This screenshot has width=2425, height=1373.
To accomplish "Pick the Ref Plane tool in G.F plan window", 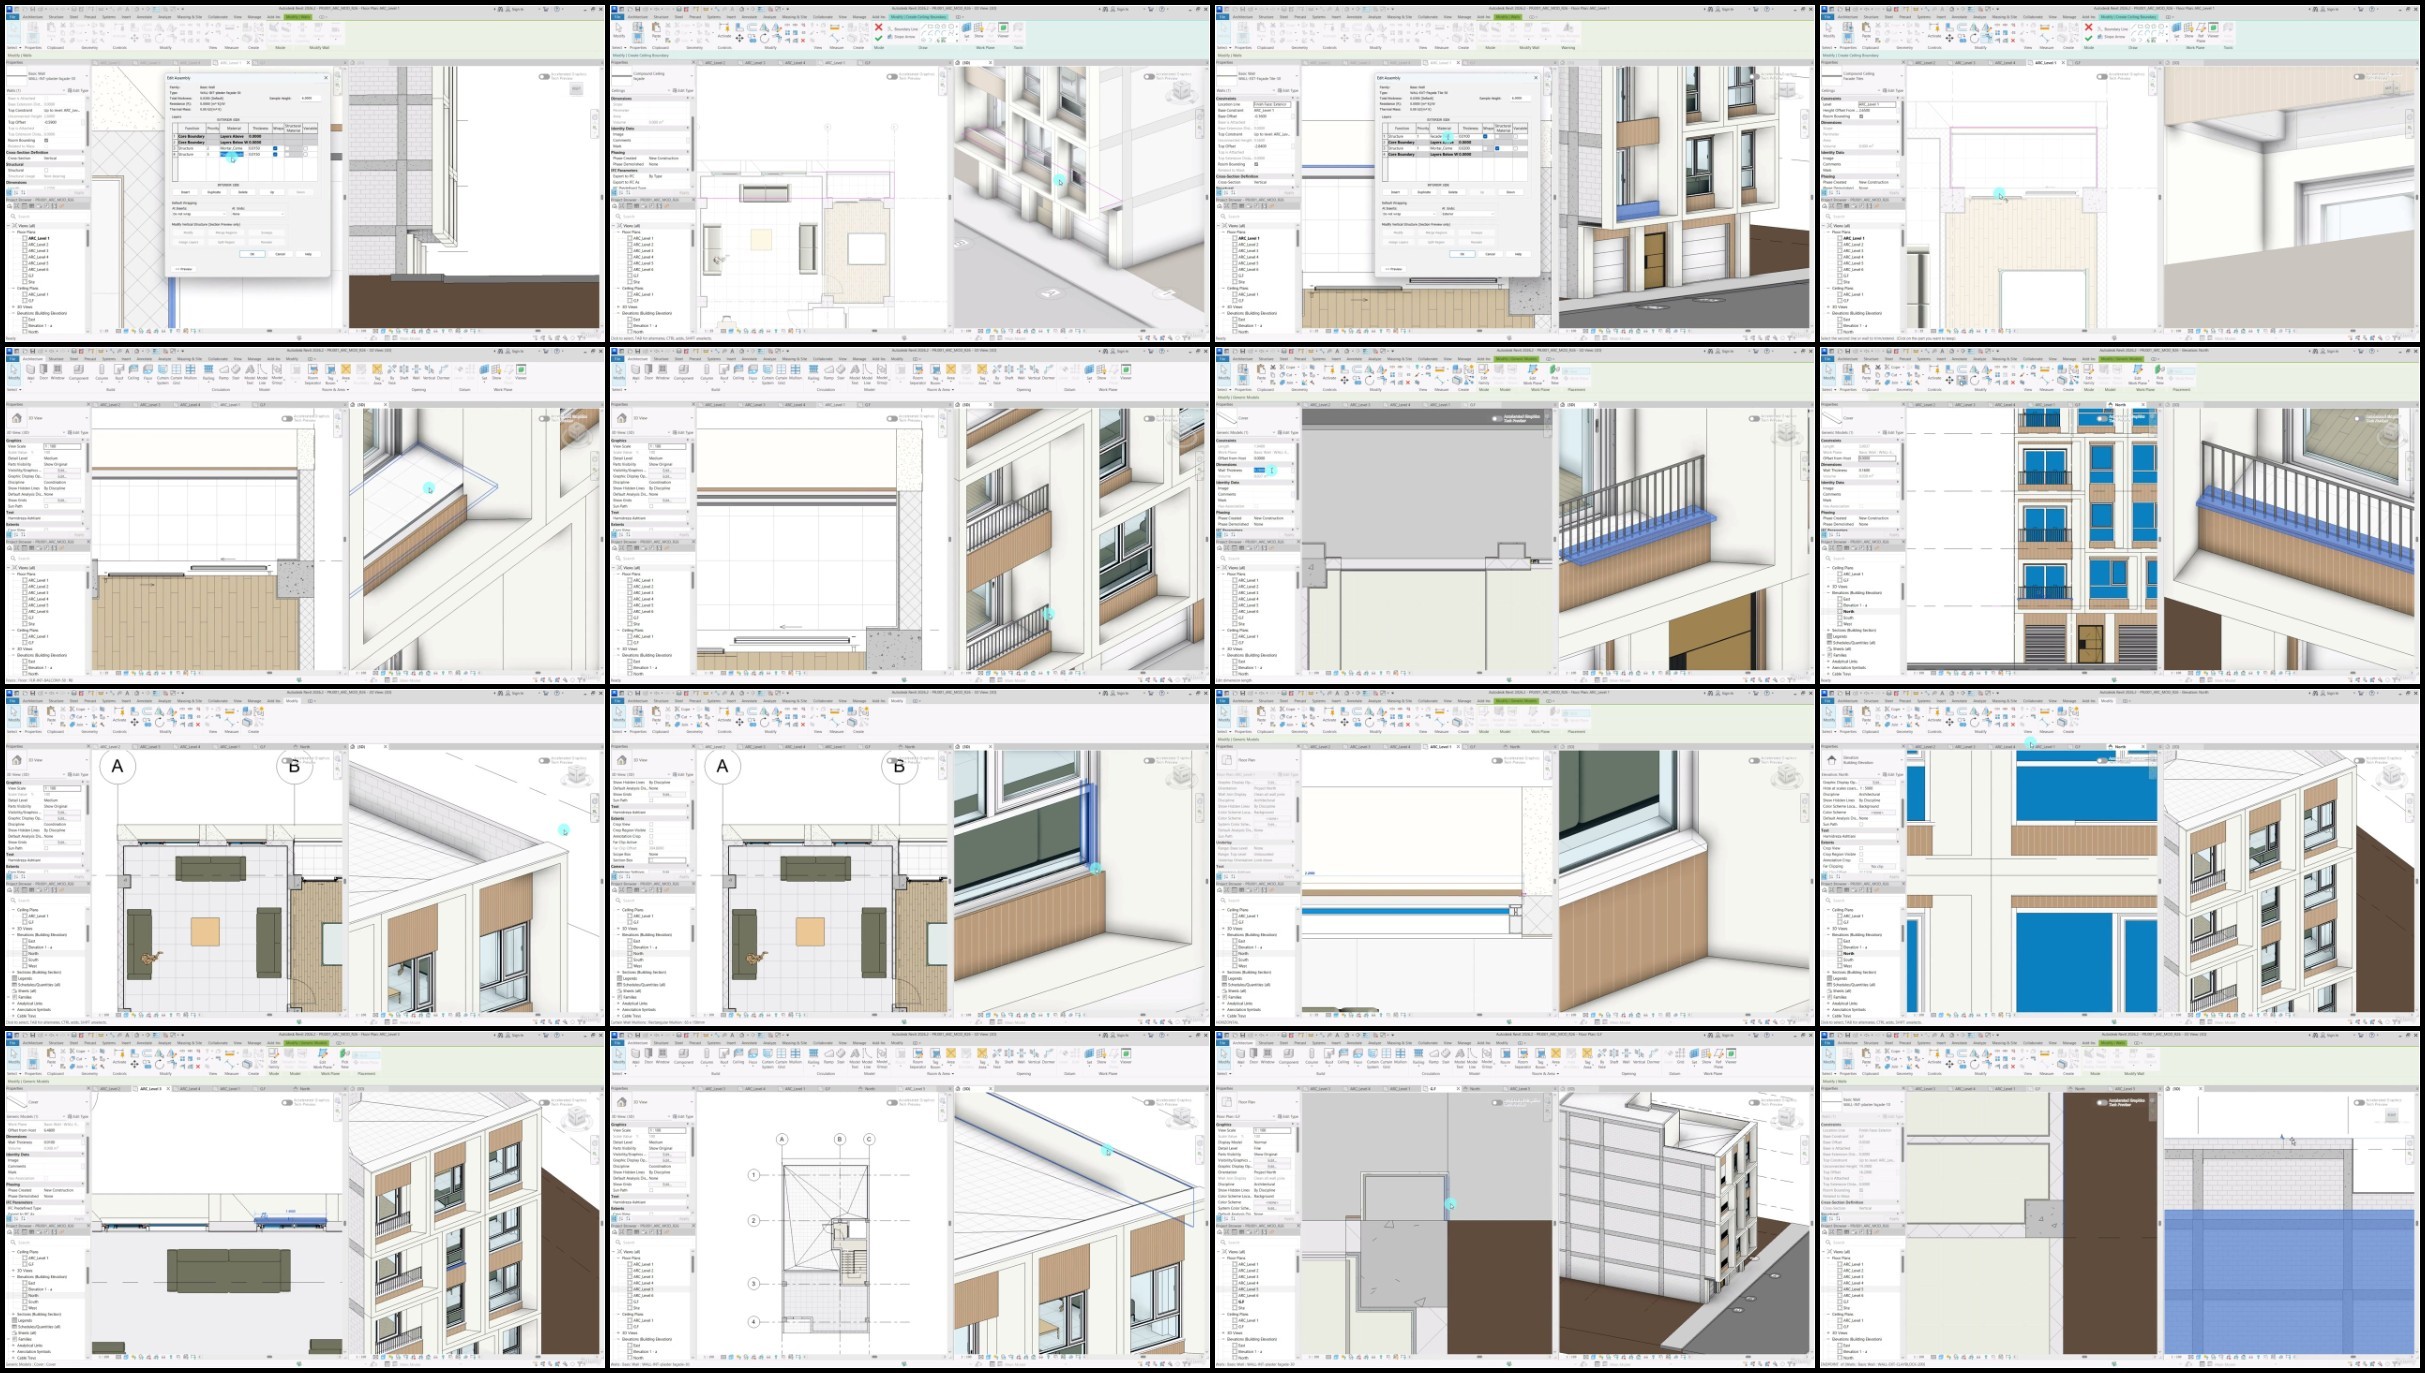I will (x=1719, y=1054).
